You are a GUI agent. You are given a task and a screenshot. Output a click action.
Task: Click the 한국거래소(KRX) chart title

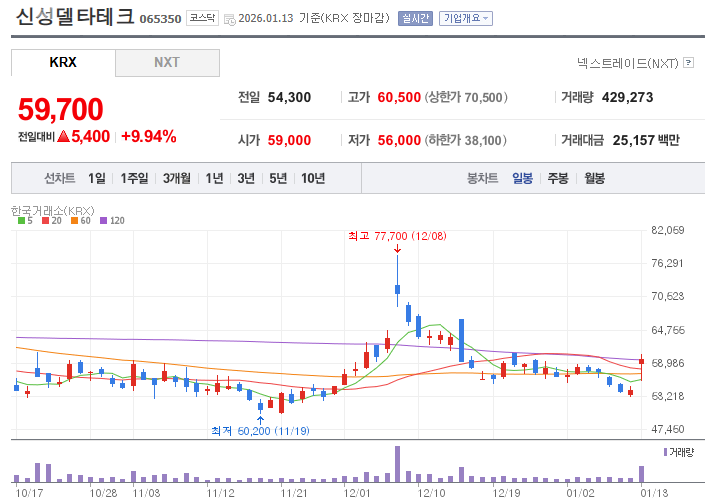(x=53, y=210)
